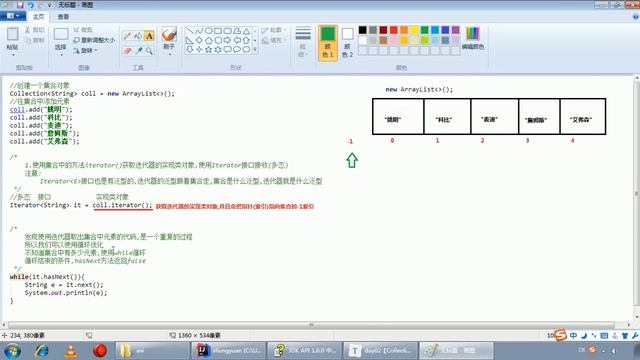Expand the Select dropdown arrow

pos(61,54)
